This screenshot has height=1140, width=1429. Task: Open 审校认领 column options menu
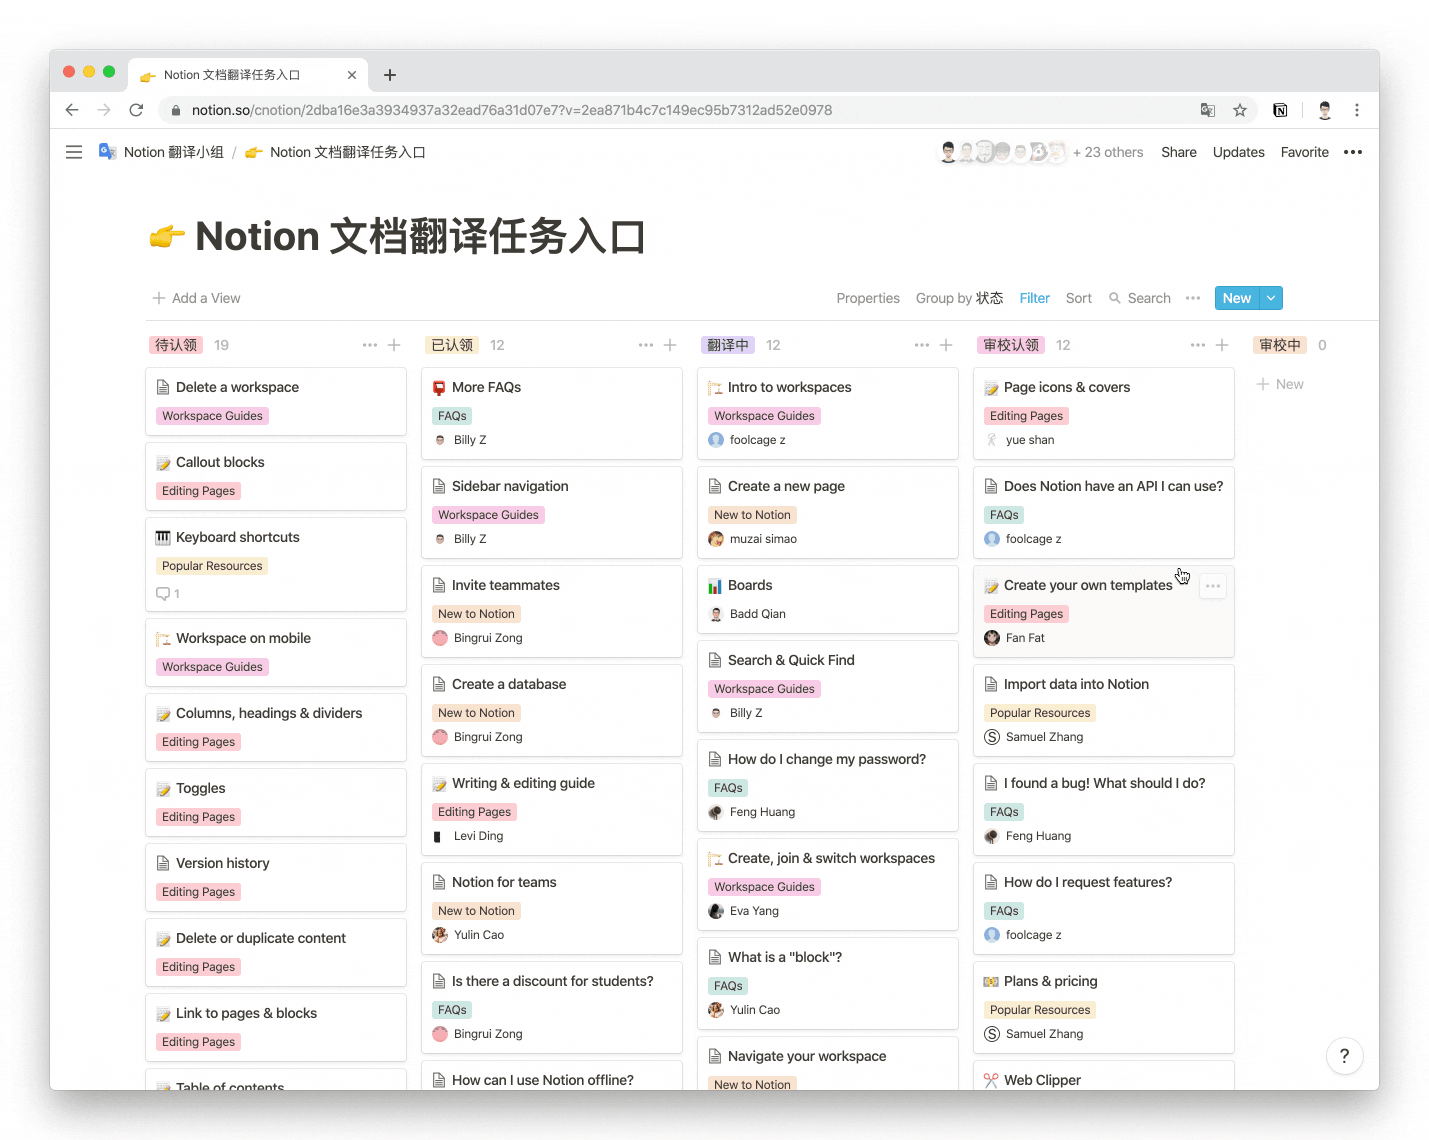(x=1198, y=345)
